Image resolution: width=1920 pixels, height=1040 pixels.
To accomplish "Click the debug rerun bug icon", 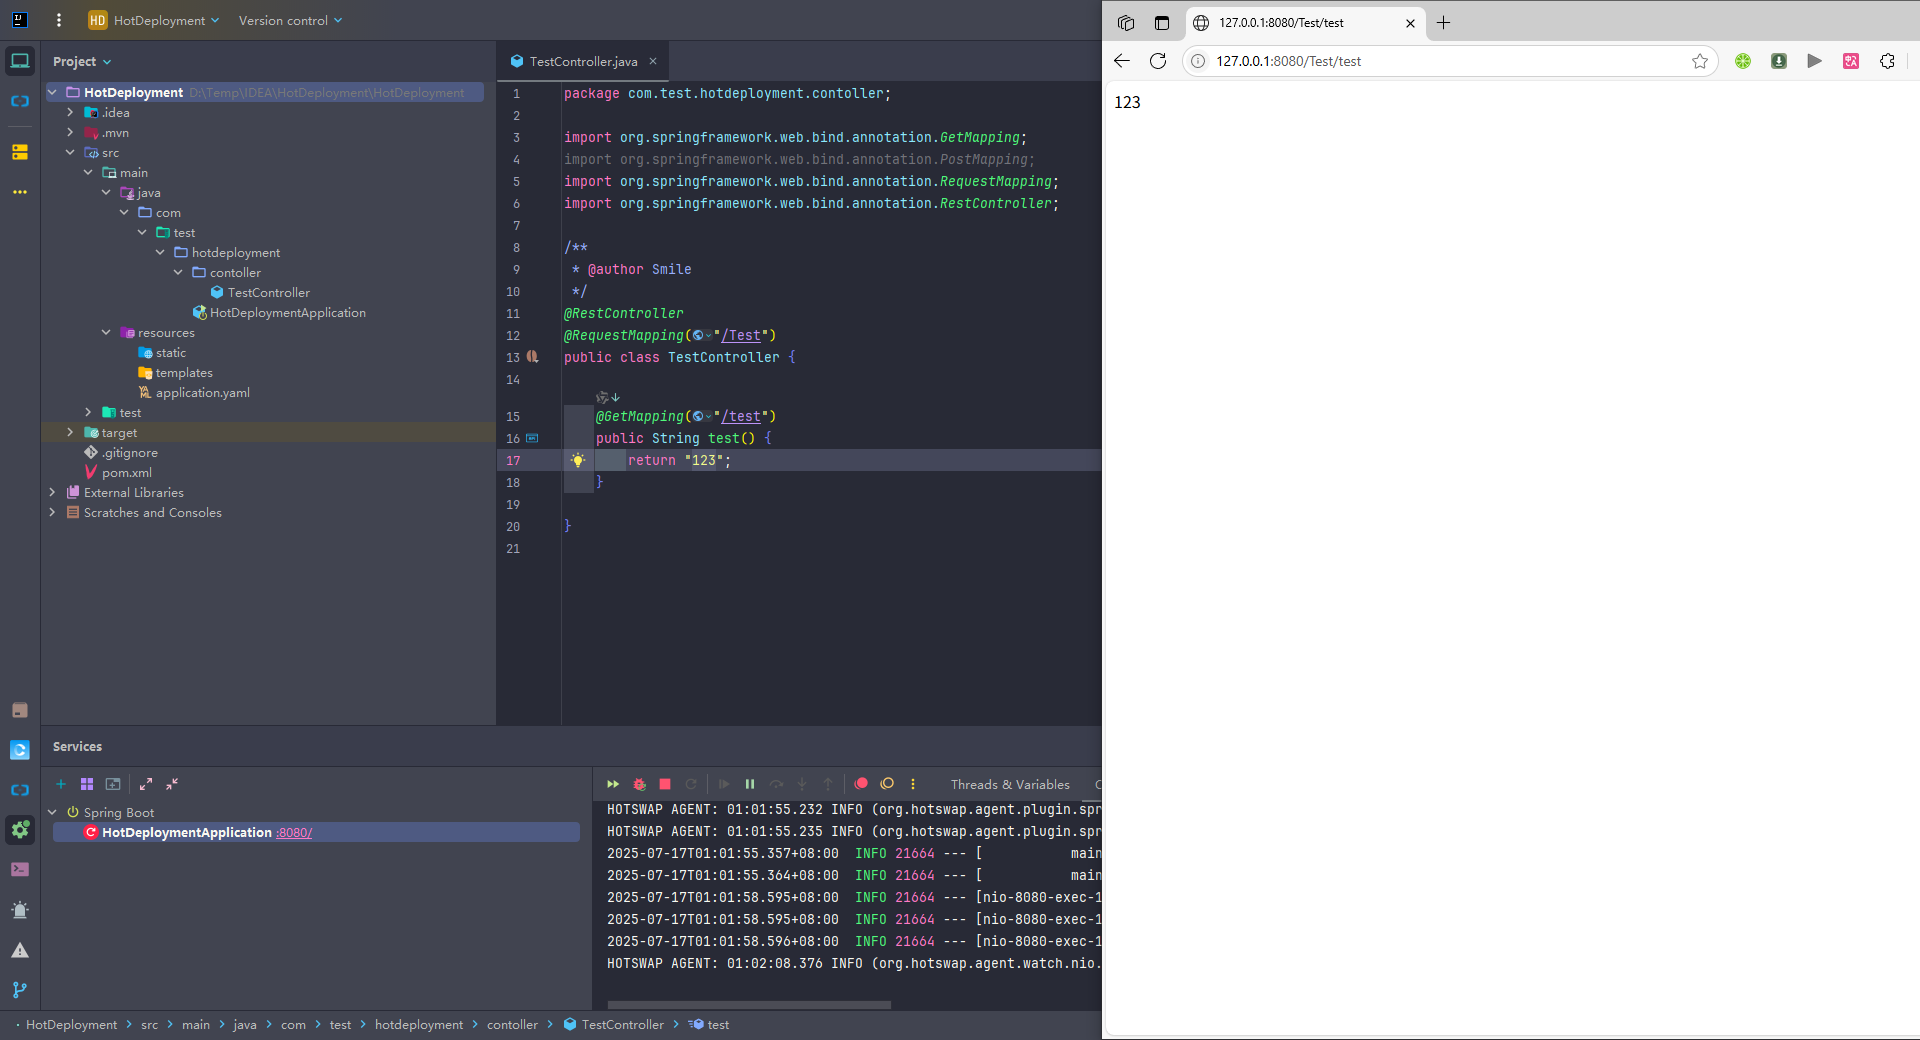I will click(x=639, y=785).
